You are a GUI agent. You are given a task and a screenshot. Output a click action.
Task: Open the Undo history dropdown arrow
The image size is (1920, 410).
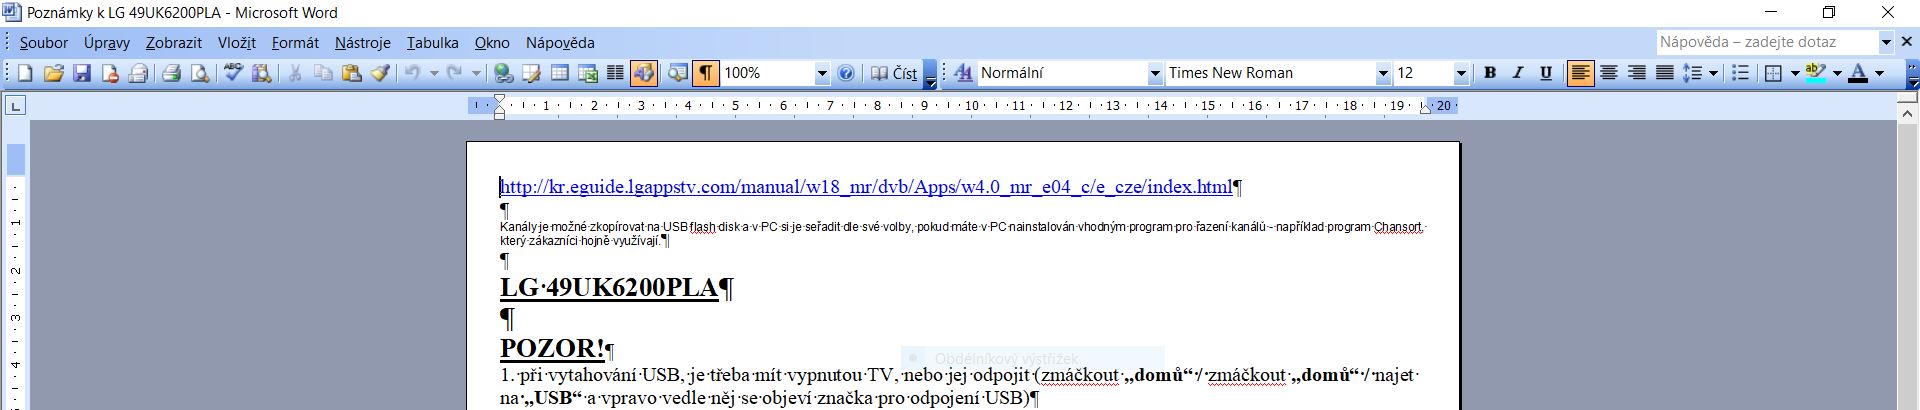coord(434,73)
